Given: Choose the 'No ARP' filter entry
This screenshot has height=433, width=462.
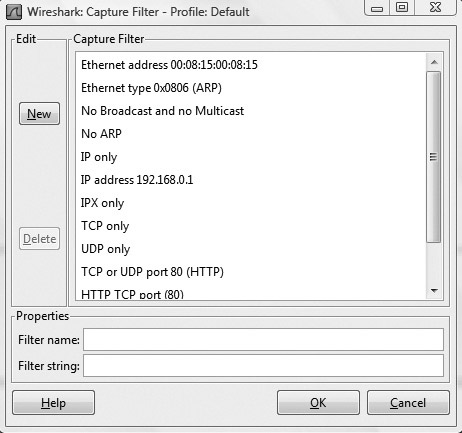Looking at the screenshot, I should pos(251,134).
